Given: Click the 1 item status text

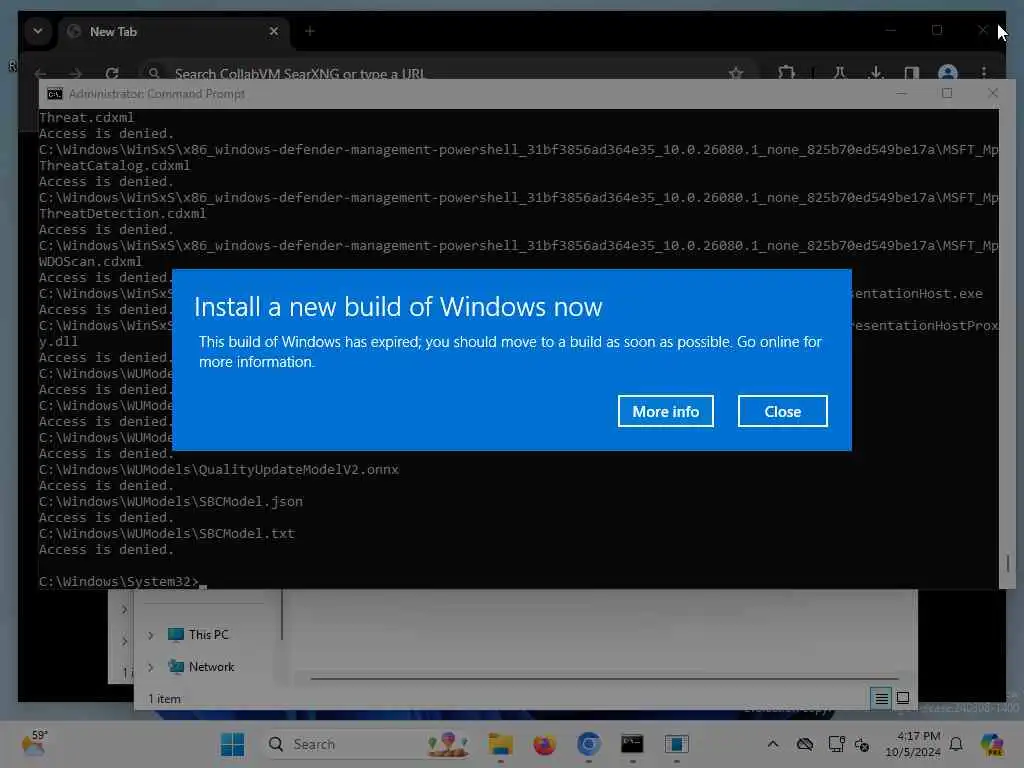Looking at the screenshot, I should [165, 699].
